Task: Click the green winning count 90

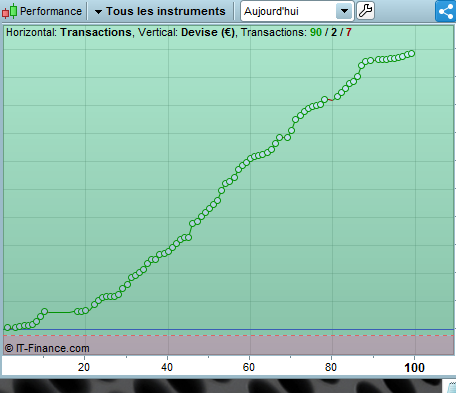Action: click(x=316, y=32)
